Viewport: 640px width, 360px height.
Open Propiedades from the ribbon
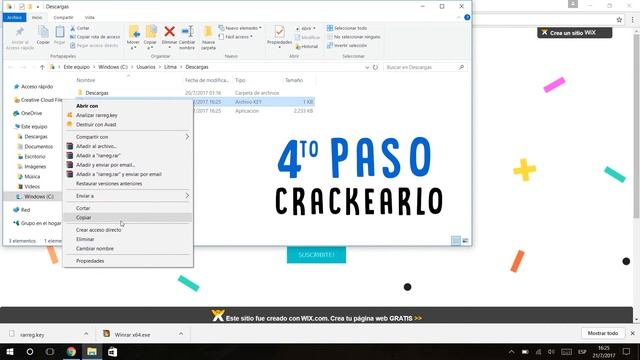[x=279, y=37]
